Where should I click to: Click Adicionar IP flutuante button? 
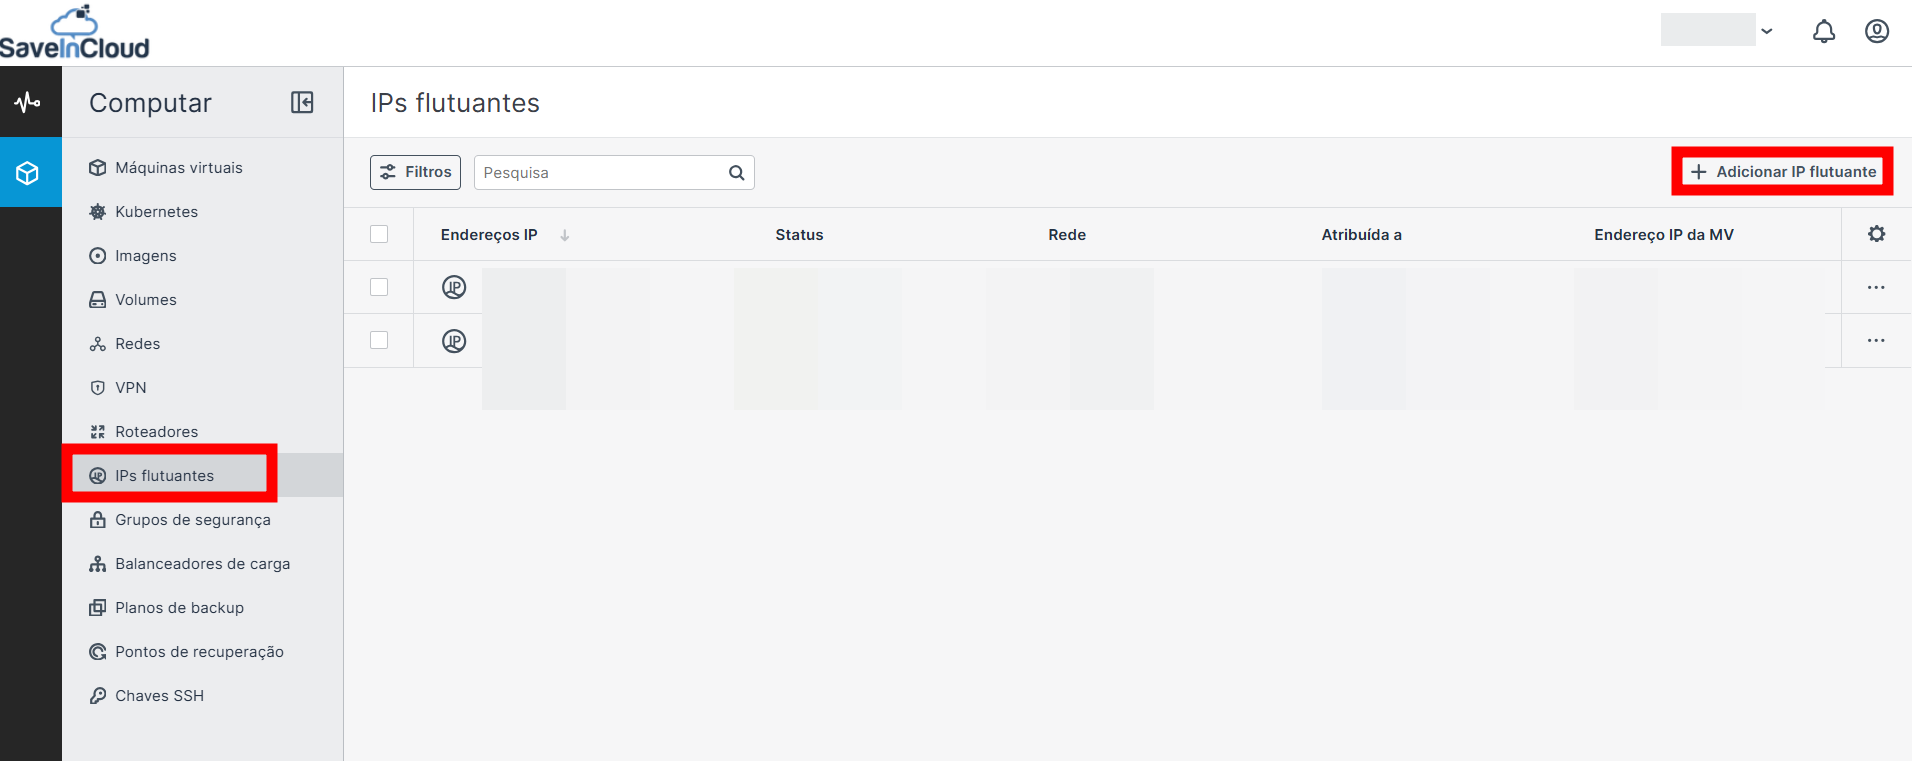(x=1783, y=172)
